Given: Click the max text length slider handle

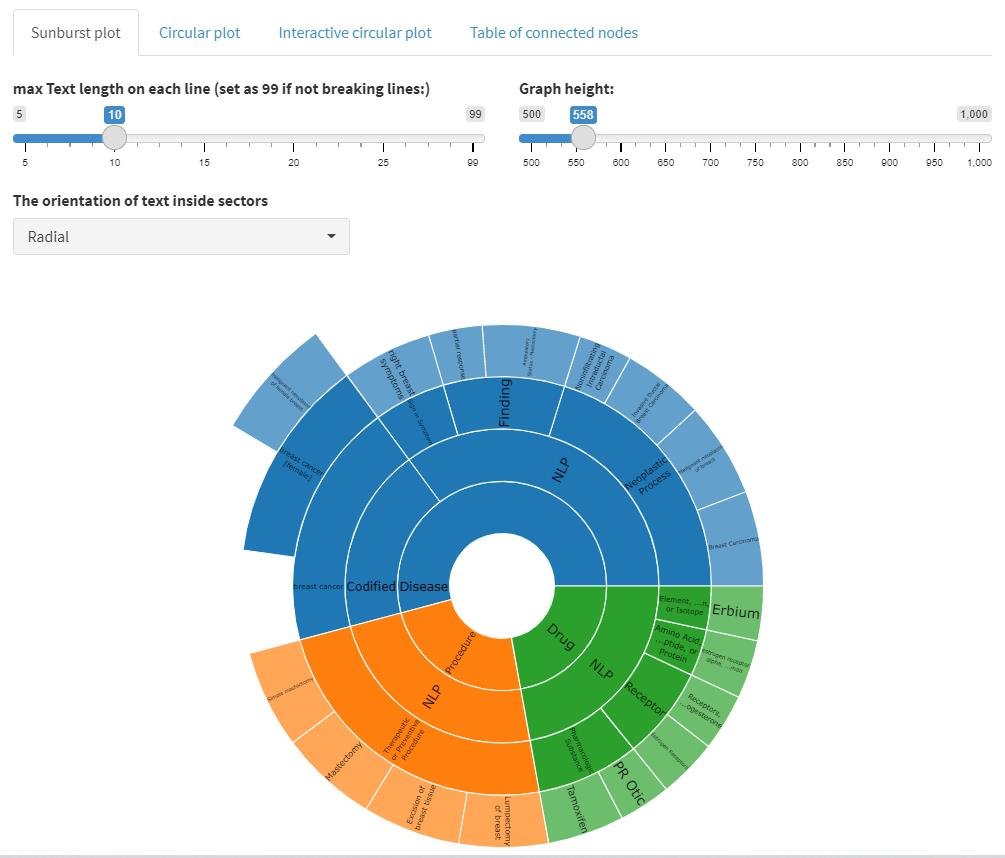Looking at the screenshot, I should 115,138.
